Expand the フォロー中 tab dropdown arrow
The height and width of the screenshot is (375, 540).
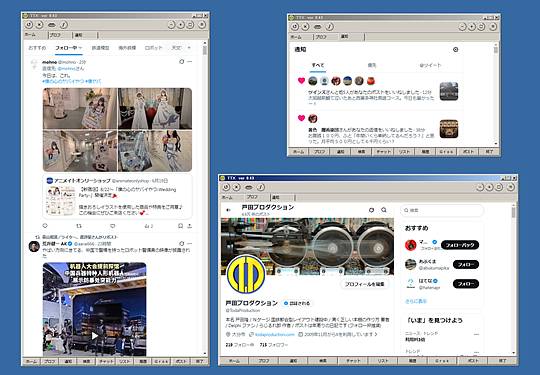[x=80, y=48]
